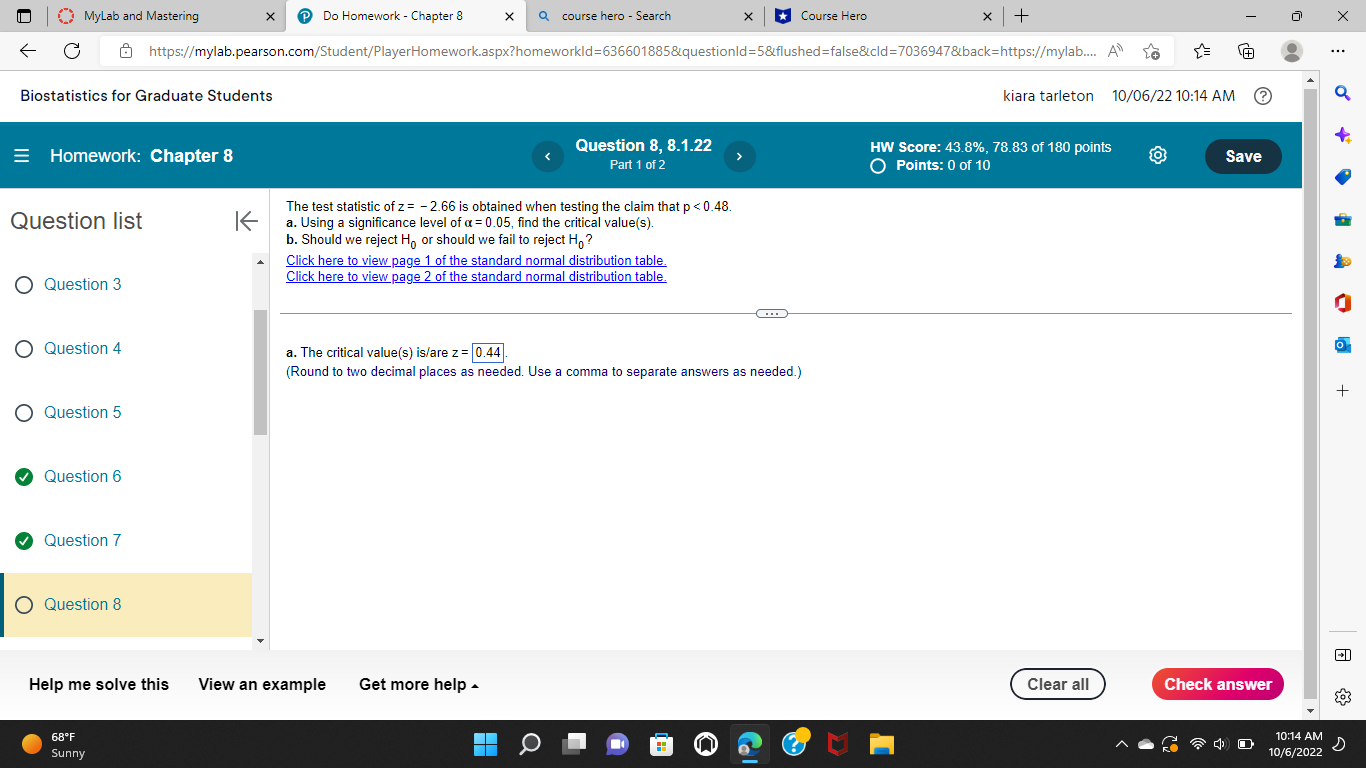Expand the ellipsis divider above the answer area
Screen dimensions: 1366x768
(771, 313)
